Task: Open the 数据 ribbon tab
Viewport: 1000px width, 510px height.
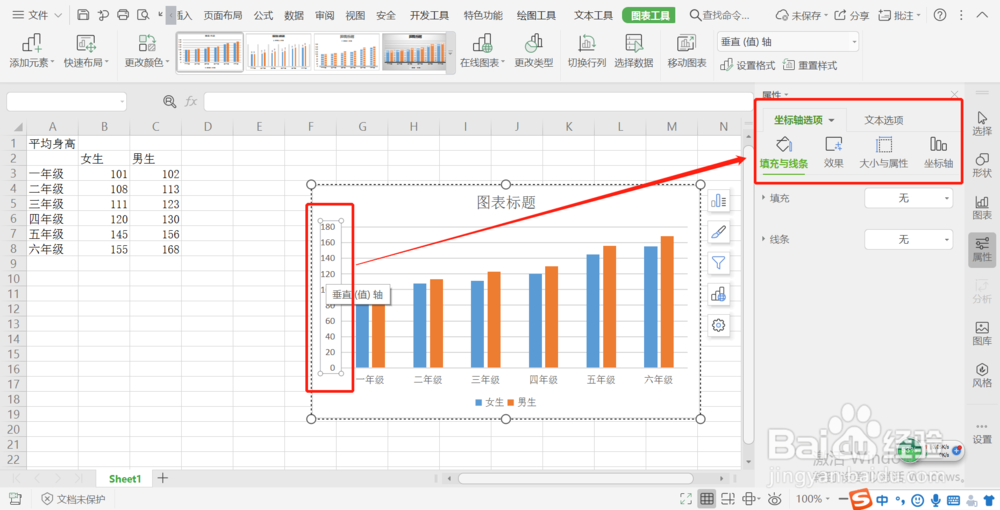Action: [293, 15]
